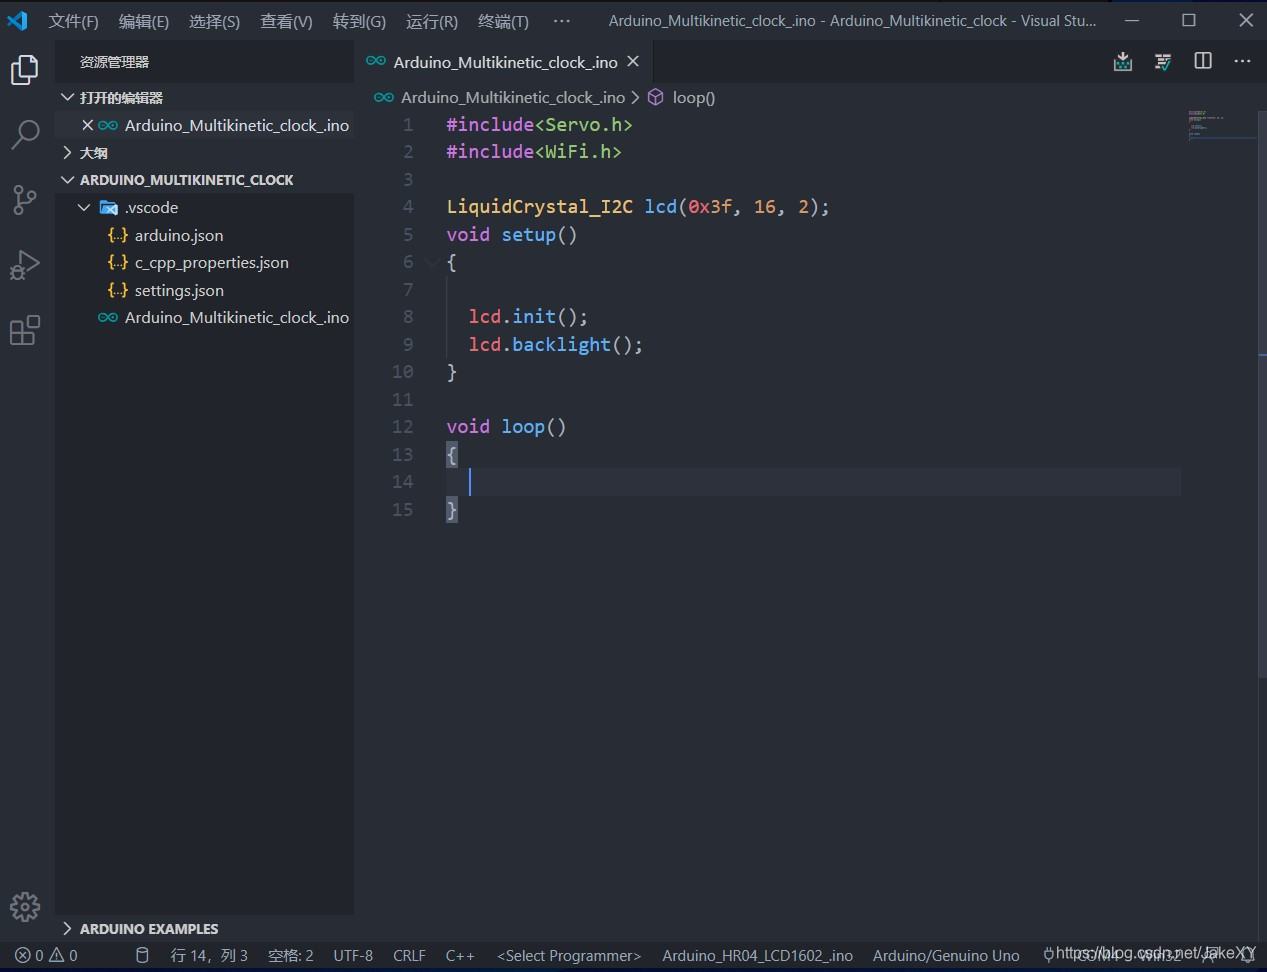Open Arduino_Multikinetic_clock_.ino in the project tree
This screenshot has height=972, width=1267.
click(237, 317)
